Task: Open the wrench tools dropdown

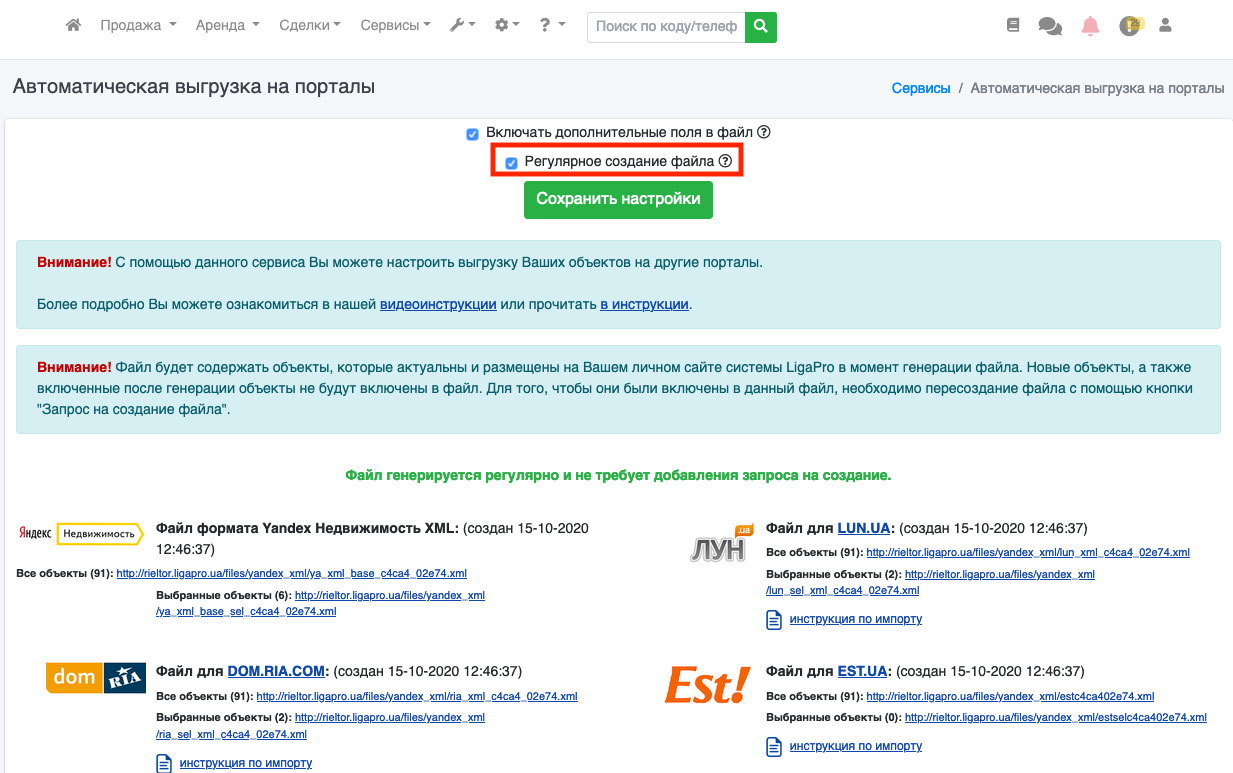Action: point(462,26)
